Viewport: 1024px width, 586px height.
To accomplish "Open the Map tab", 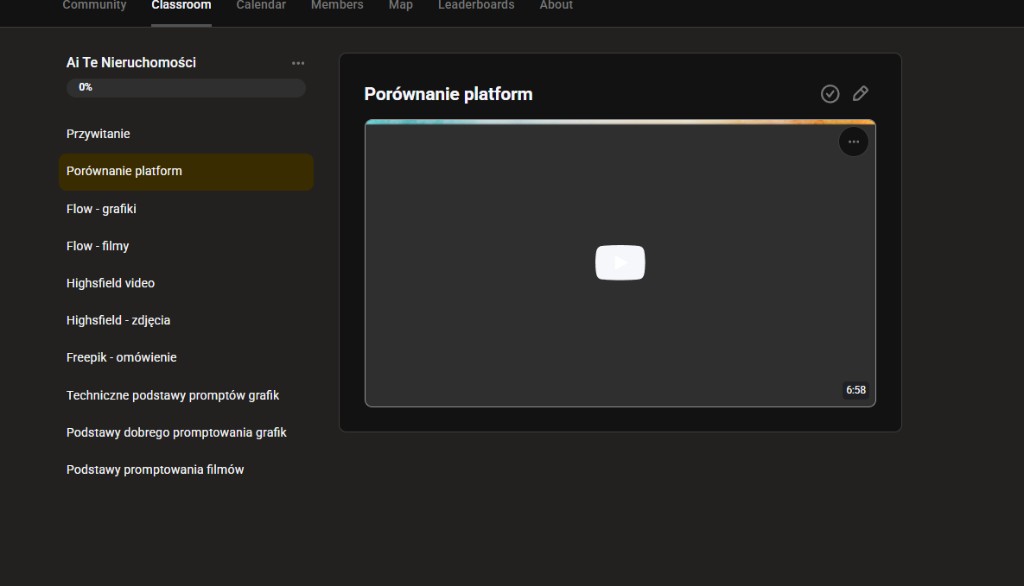I will (x=400, y=6).
